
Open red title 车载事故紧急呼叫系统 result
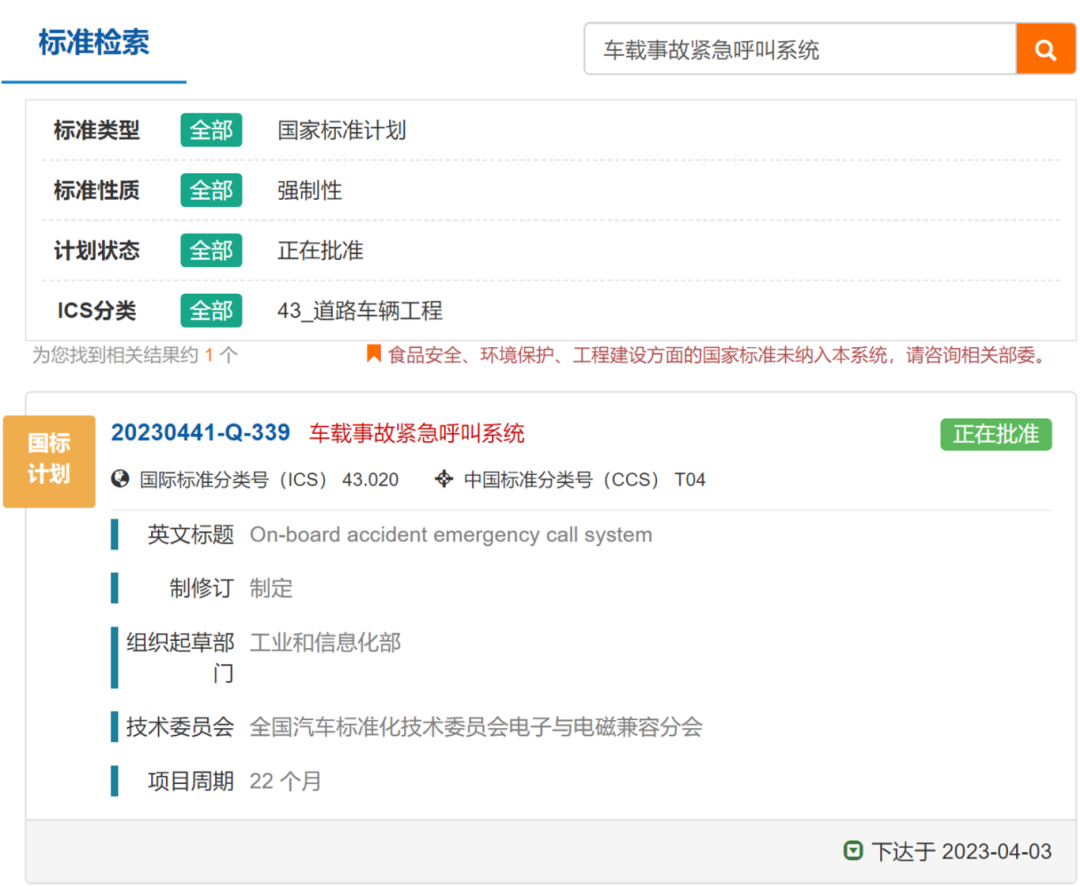[x=417, y=433]
